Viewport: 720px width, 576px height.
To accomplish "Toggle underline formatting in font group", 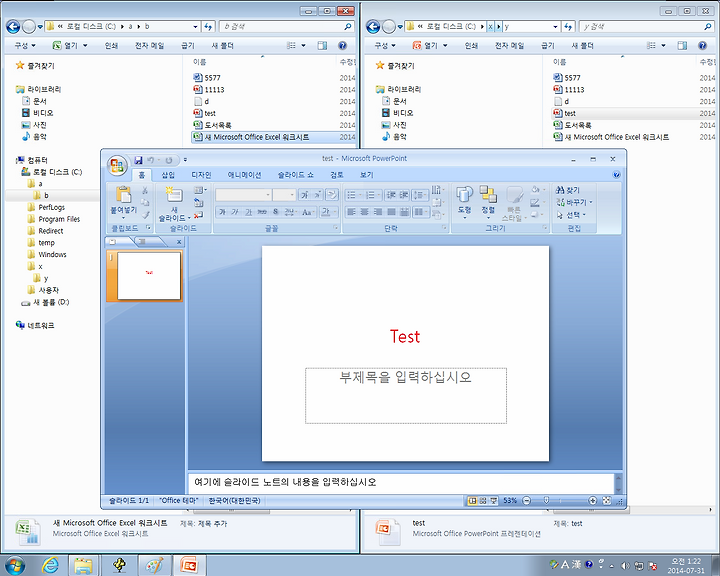I will pos(248,212).
